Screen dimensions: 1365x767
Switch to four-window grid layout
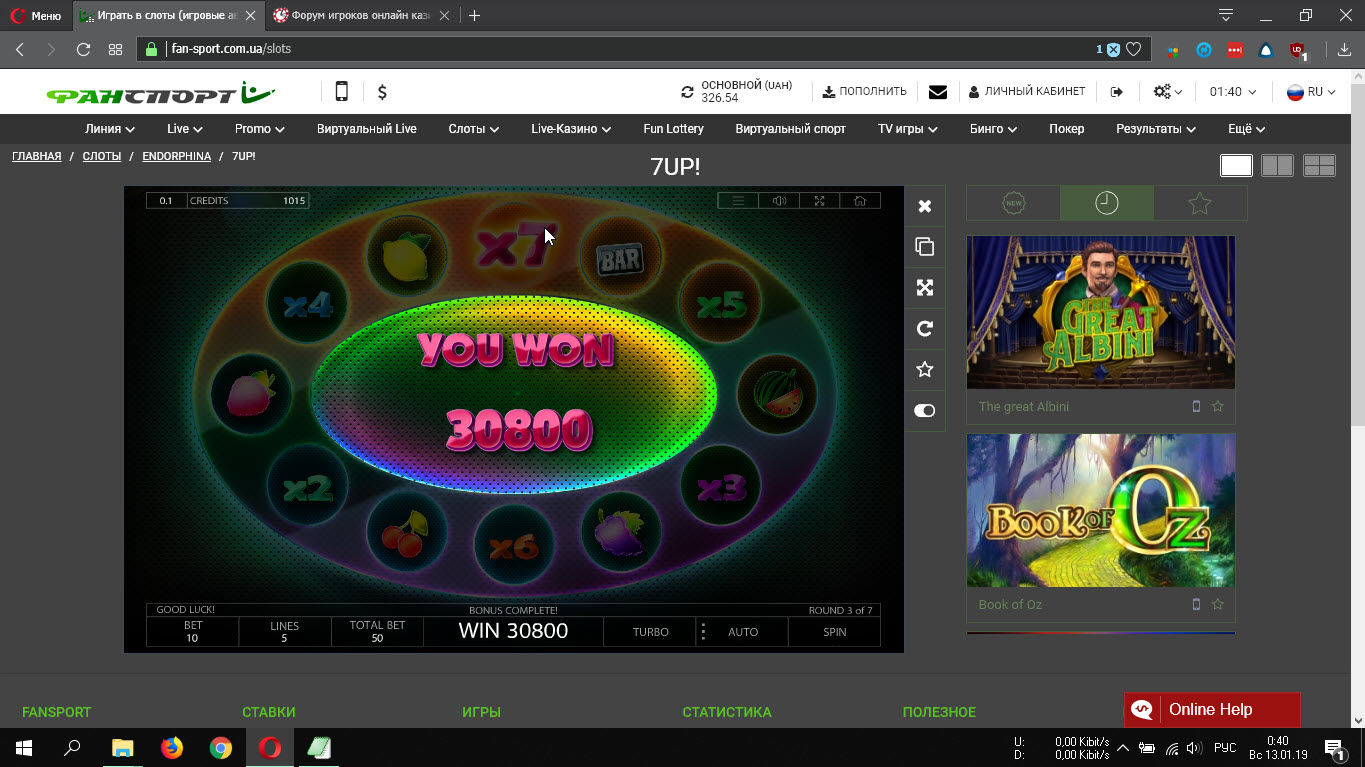pyautogui.click(x=1319, y=166)
